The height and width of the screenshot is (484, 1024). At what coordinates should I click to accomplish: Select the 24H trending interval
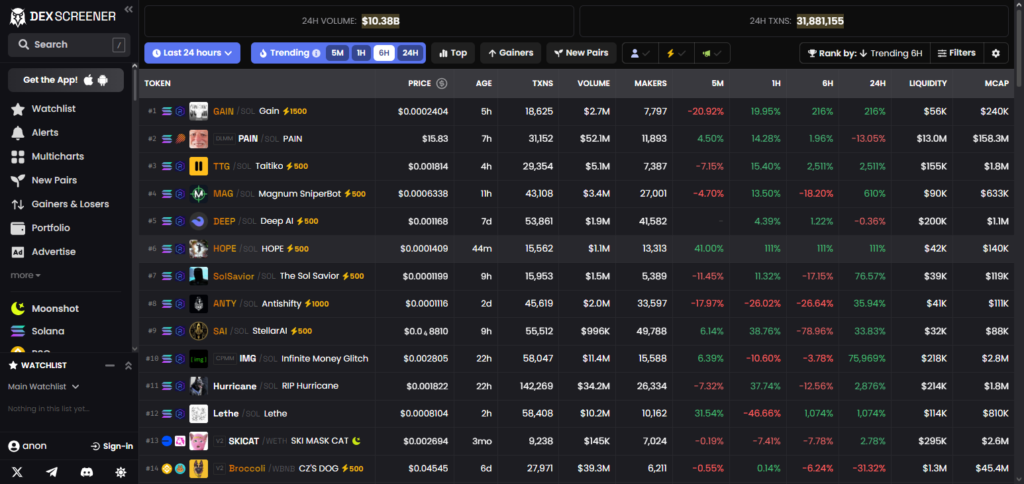409,54
